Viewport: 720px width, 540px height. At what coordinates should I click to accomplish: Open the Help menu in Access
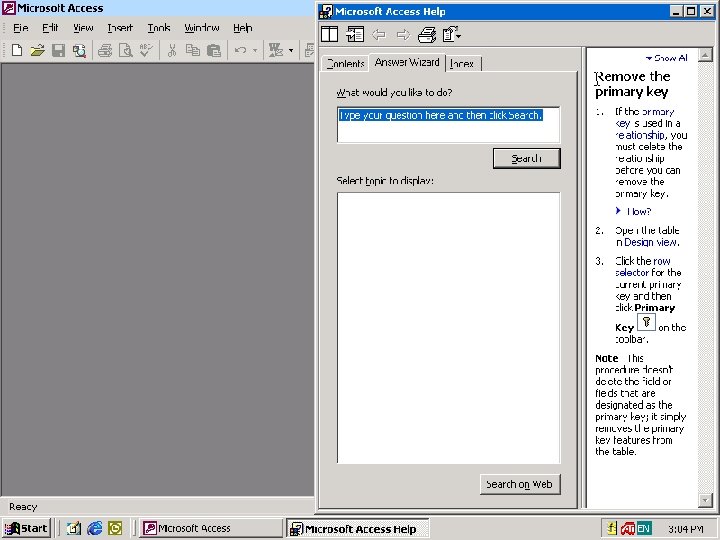242,28
